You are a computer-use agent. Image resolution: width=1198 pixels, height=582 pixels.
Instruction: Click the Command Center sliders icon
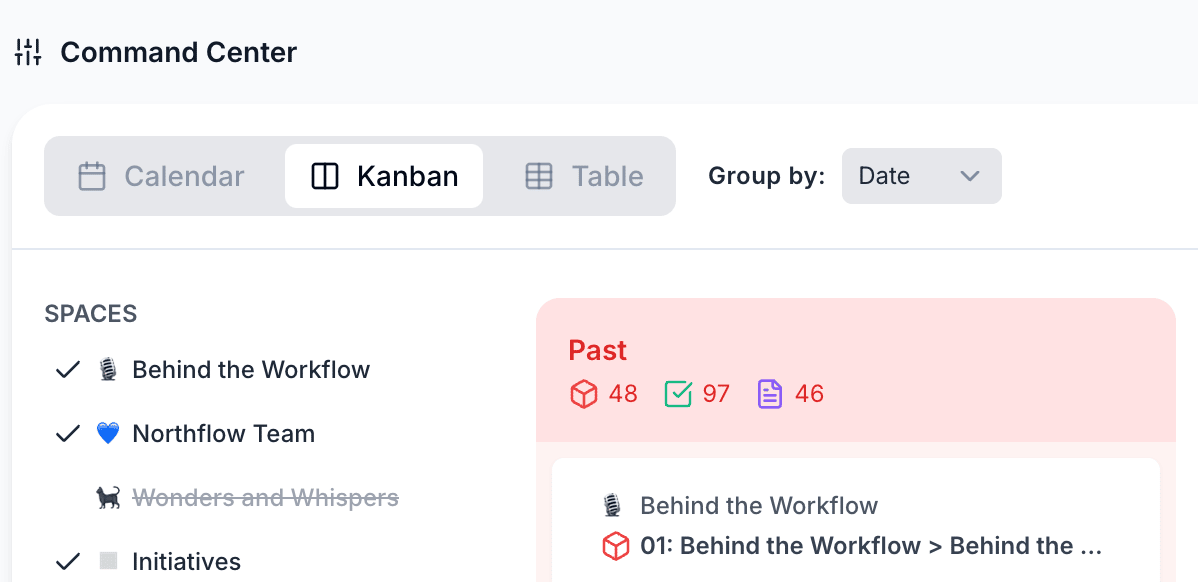[x=28, y=53]
